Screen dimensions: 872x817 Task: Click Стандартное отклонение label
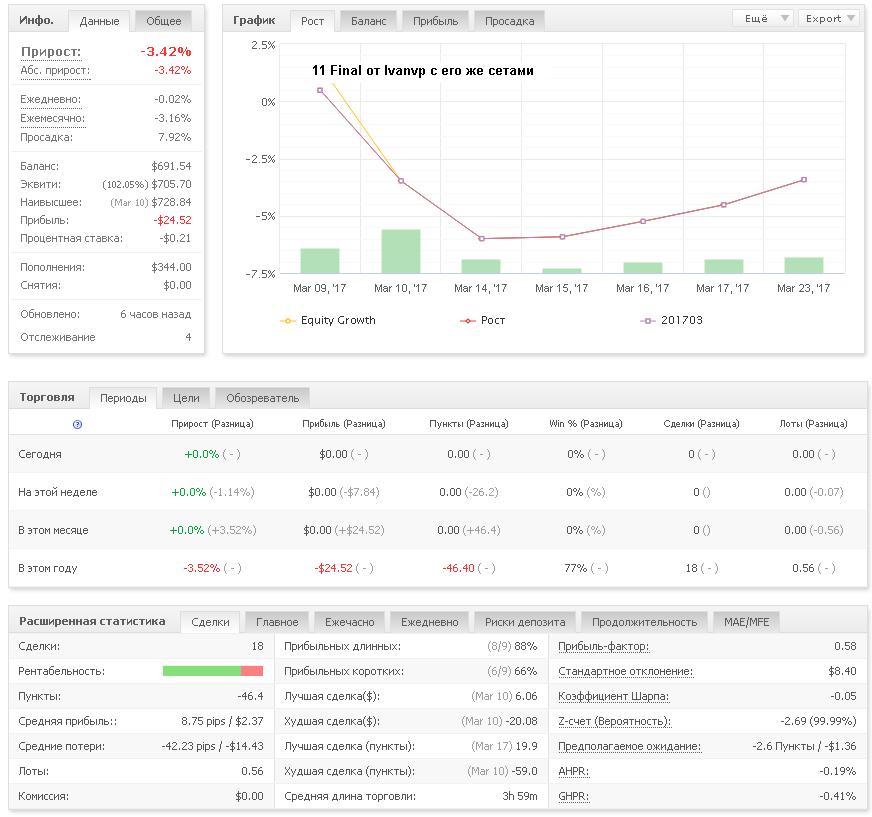pos(626,671)
